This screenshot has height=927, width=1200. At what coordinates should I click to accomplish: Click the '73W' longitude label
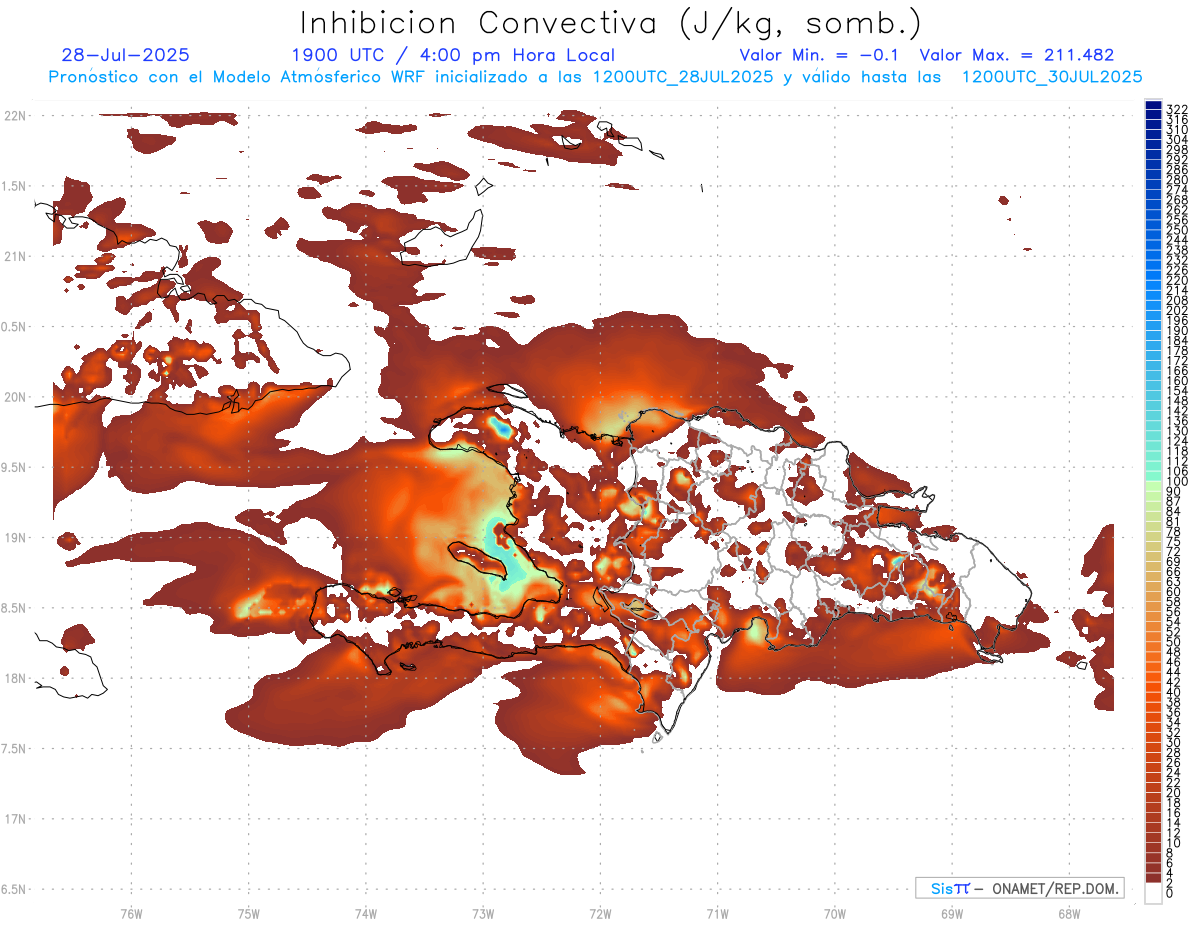tap(483, 913)
